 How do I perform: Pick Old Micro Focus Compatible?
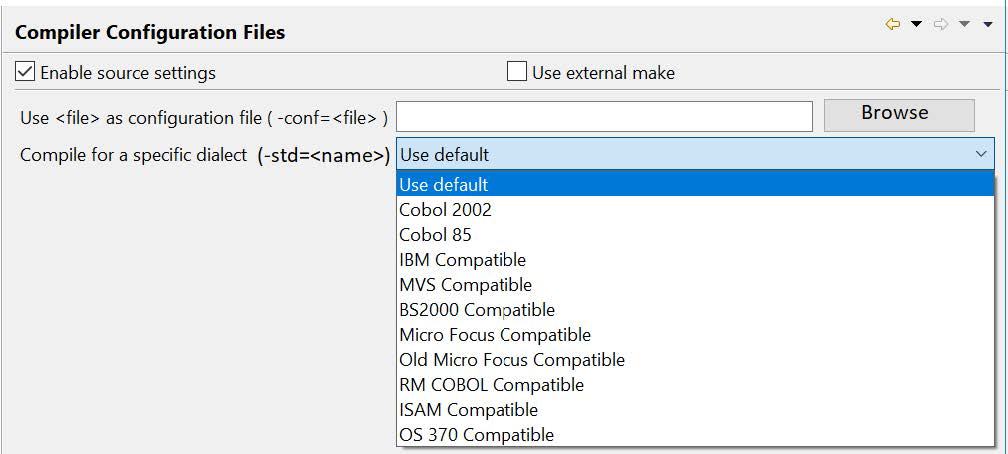(695, 359)
